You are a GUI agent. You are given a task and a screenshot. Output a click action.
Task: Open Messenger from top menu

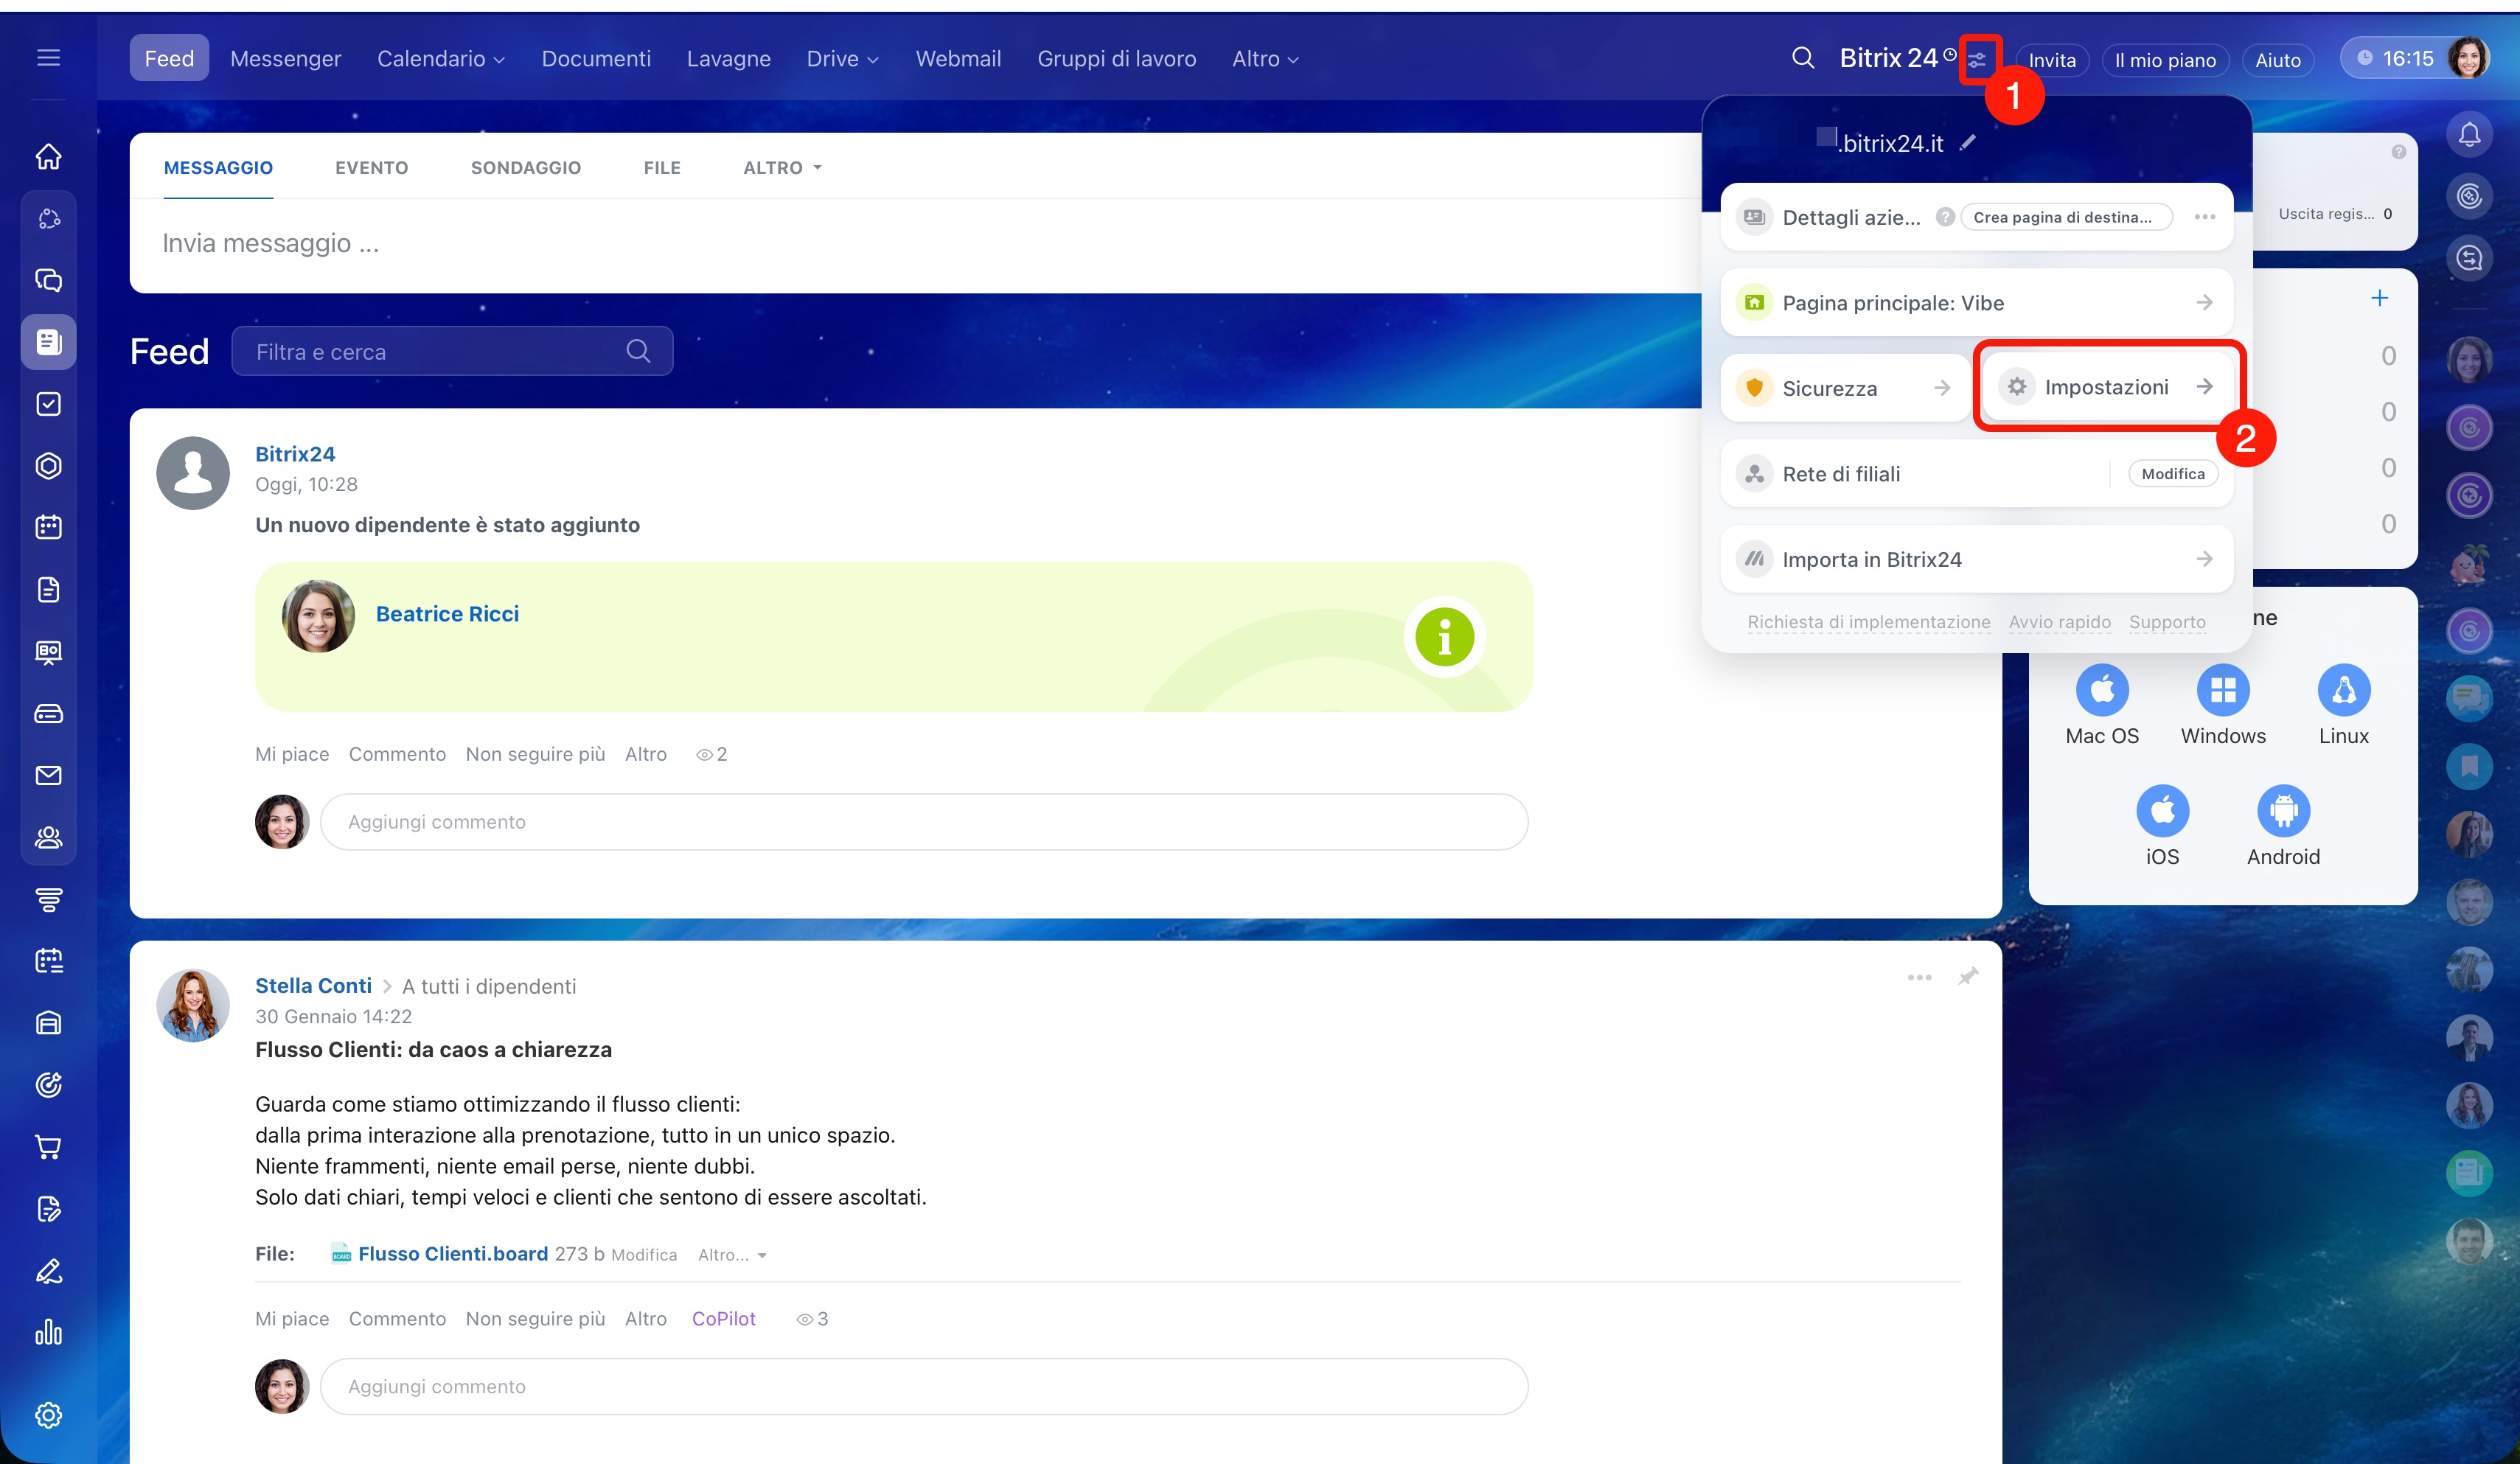[285, 59]
